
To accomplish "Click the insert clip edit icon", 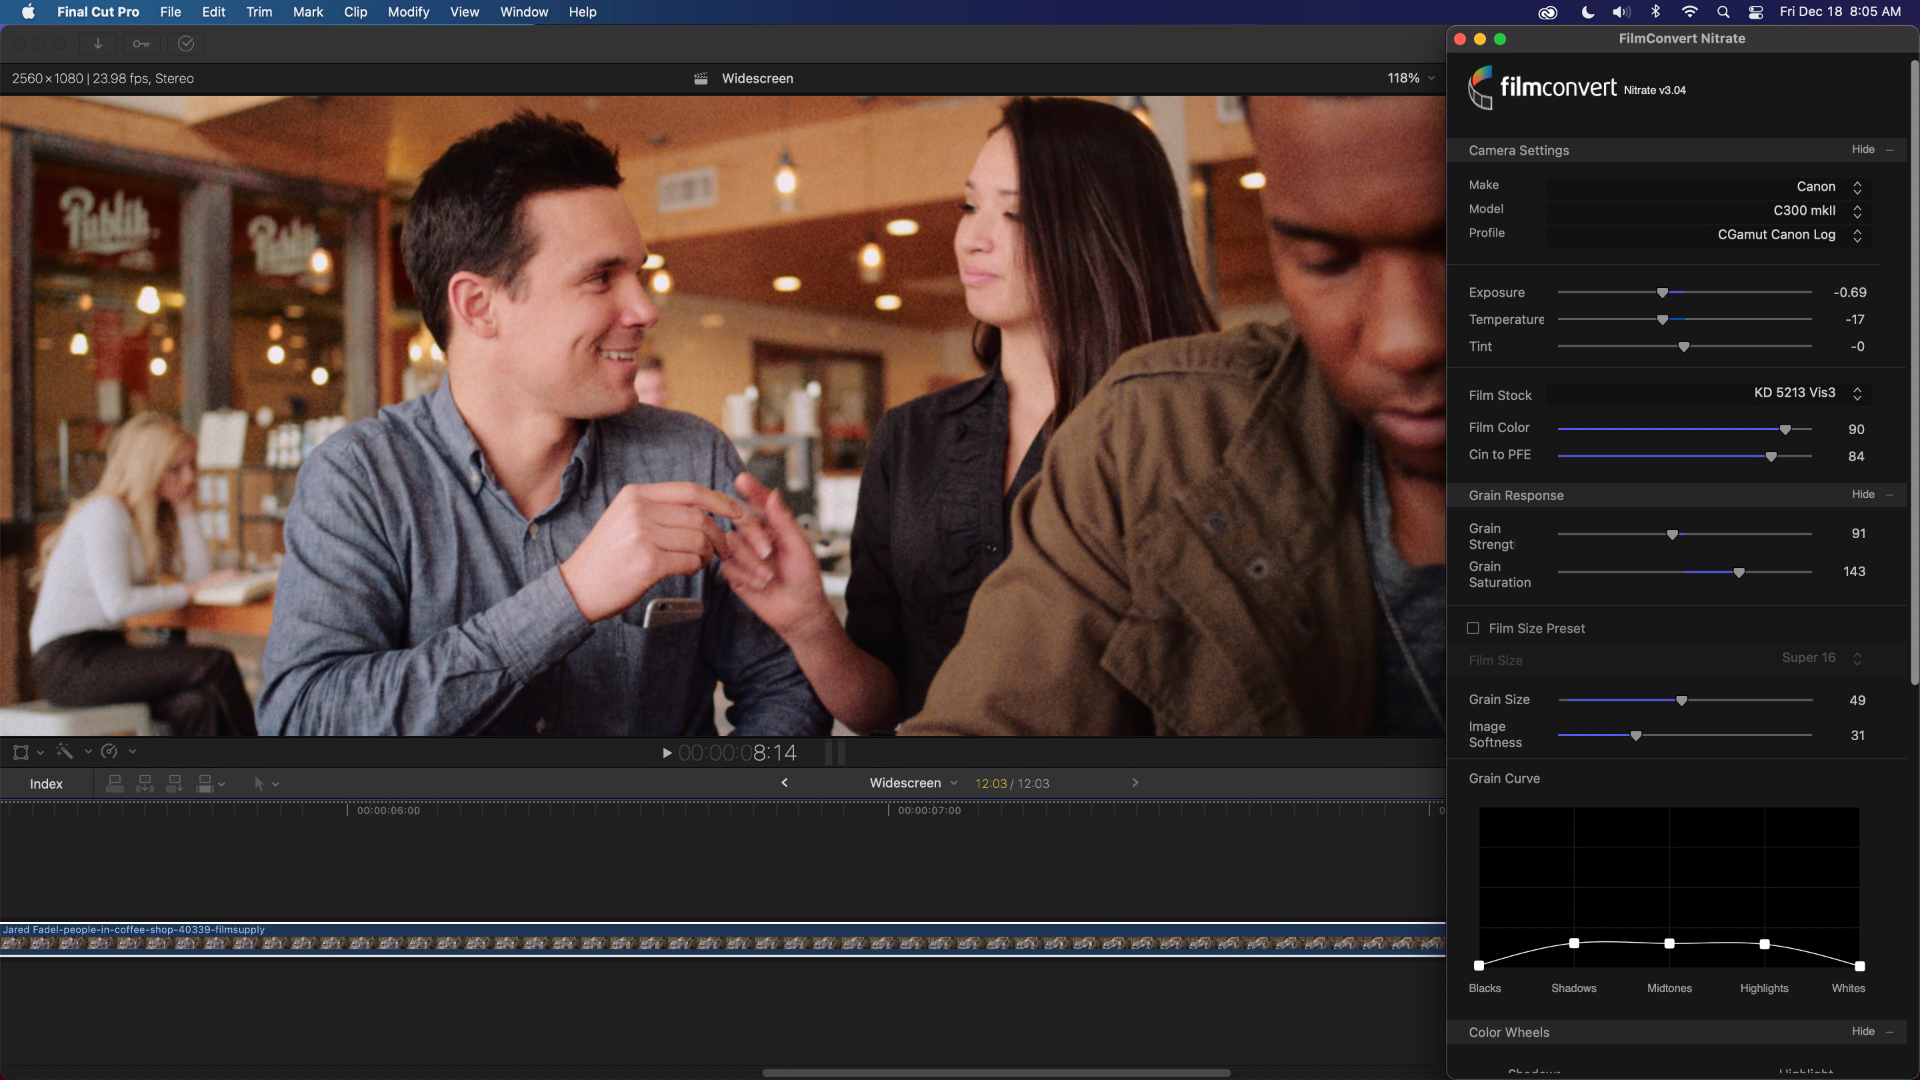I will click(x=145, y=784).
